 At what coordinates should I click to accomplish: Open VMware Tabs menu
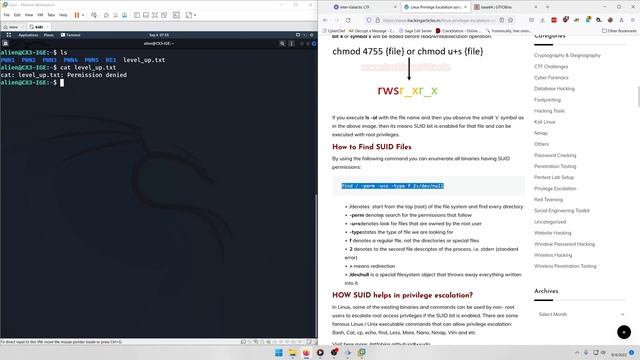(51, 15)
